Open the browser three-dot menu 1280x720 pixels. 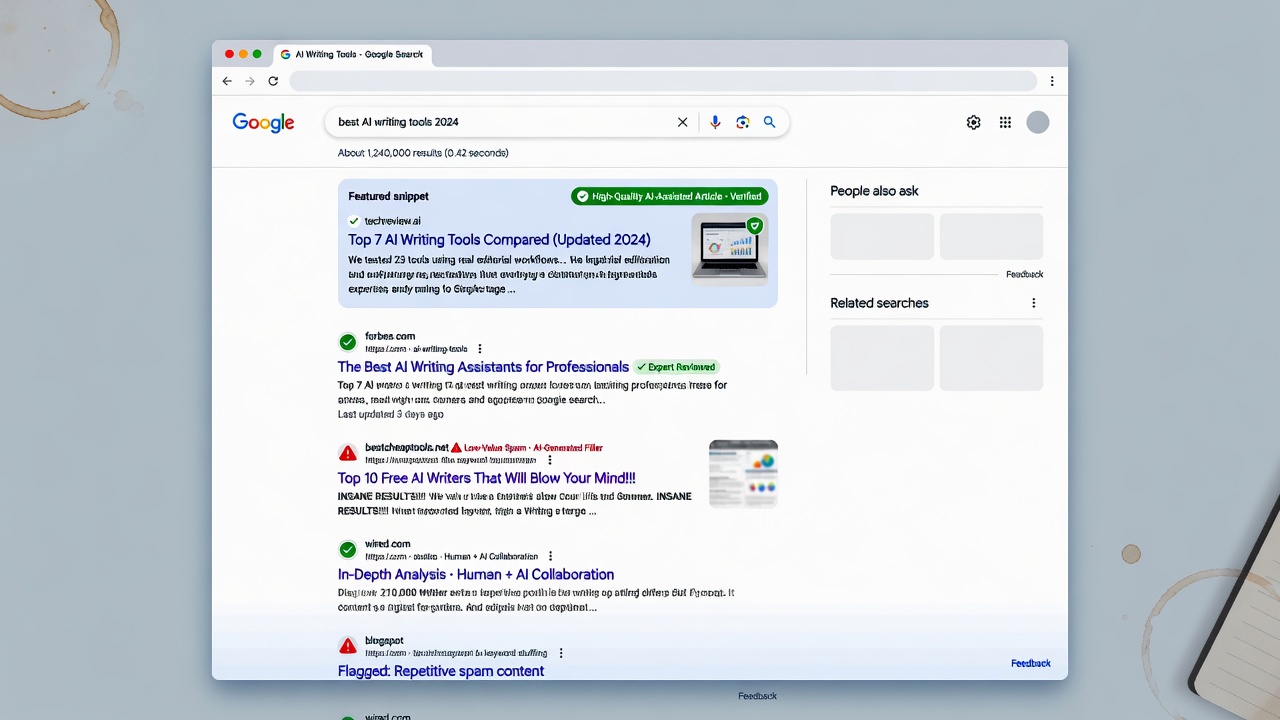tap(1052, 81)
